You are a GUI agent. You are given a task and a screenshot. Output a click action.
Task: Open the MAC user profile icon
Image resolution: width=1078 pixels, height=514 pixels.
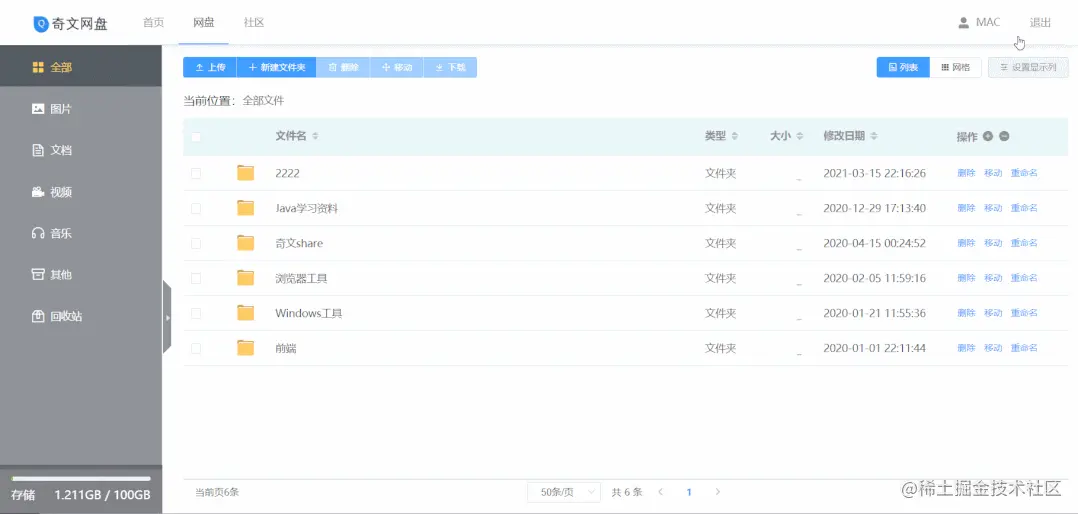coord(964,23)
